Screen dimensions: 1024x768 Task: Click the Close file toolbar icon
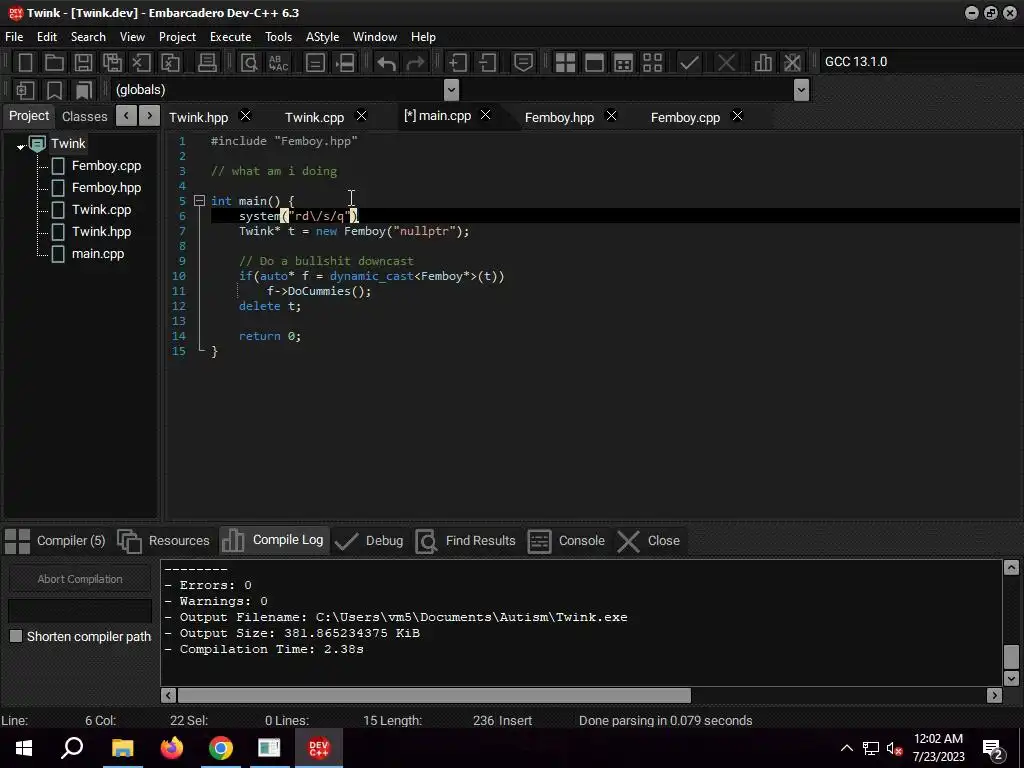141,63
